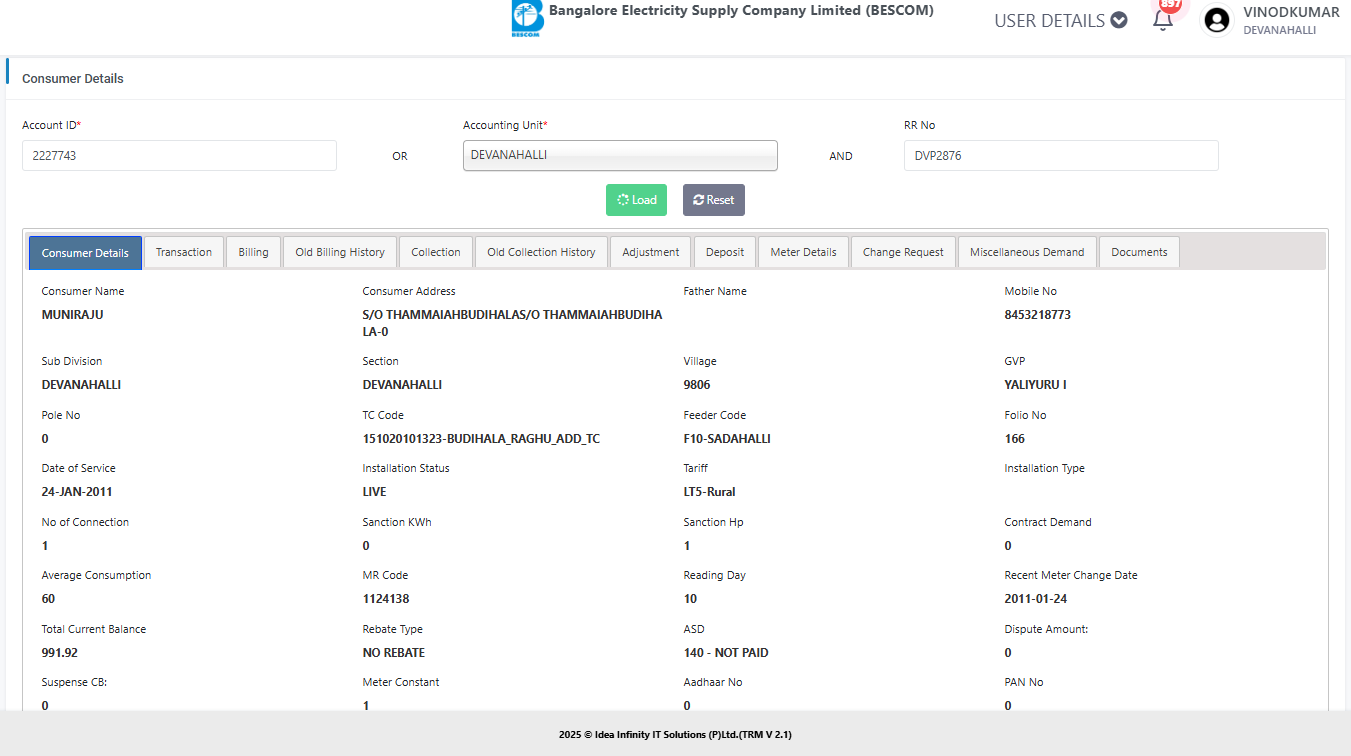Viewport: 1351px width, 756px height.
Task: Click into the RR No field
Action: tap(1060, 156)
